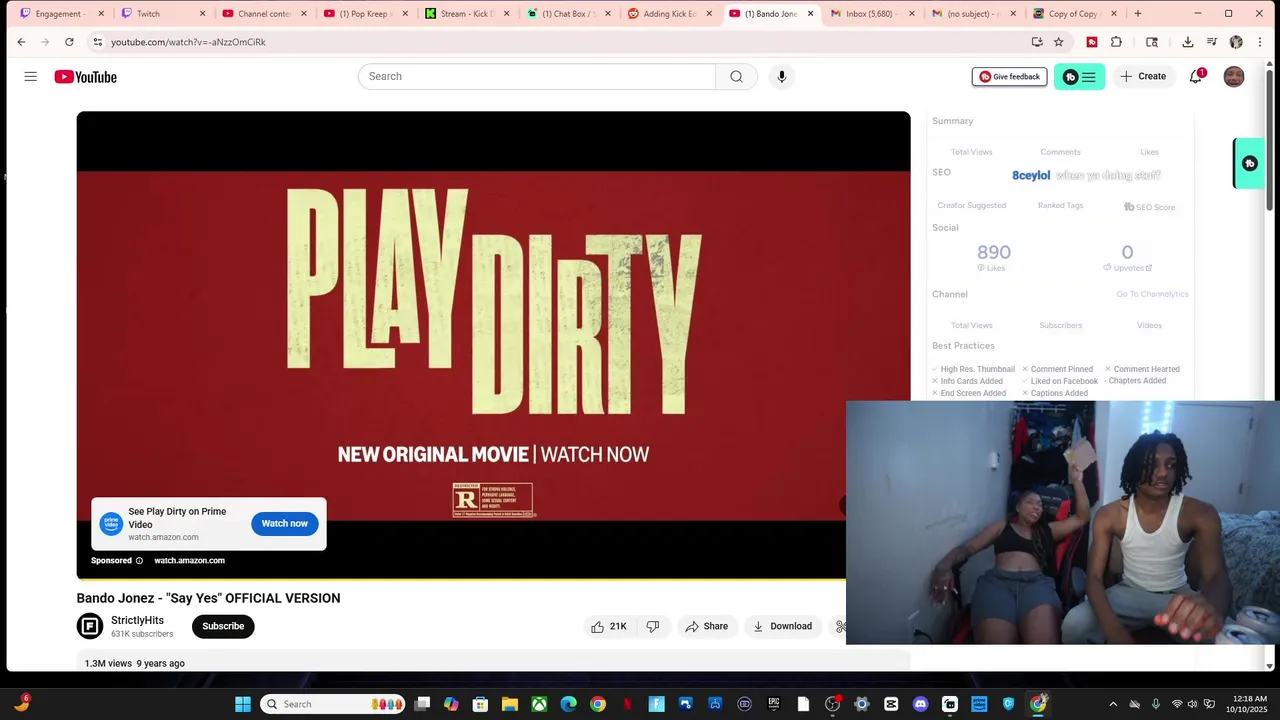
Task: Open Epic Games launcher from taskbar
Action: click(x=773, y=704)
